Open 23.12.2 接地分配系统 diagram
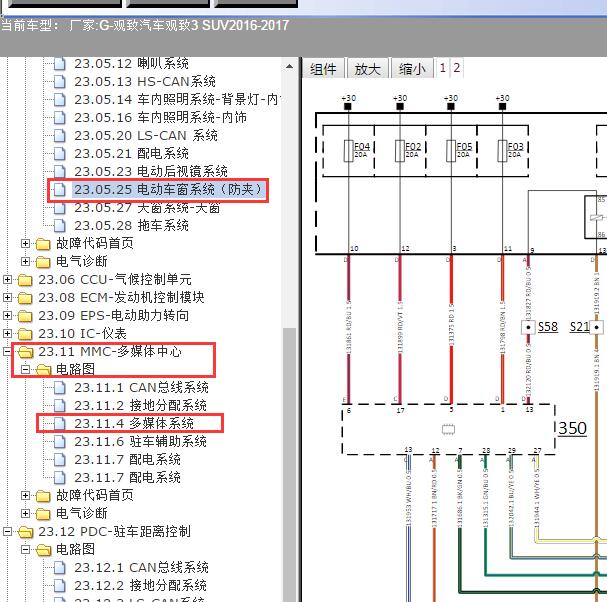Screen dimensions: 607x602 point(140,585)
